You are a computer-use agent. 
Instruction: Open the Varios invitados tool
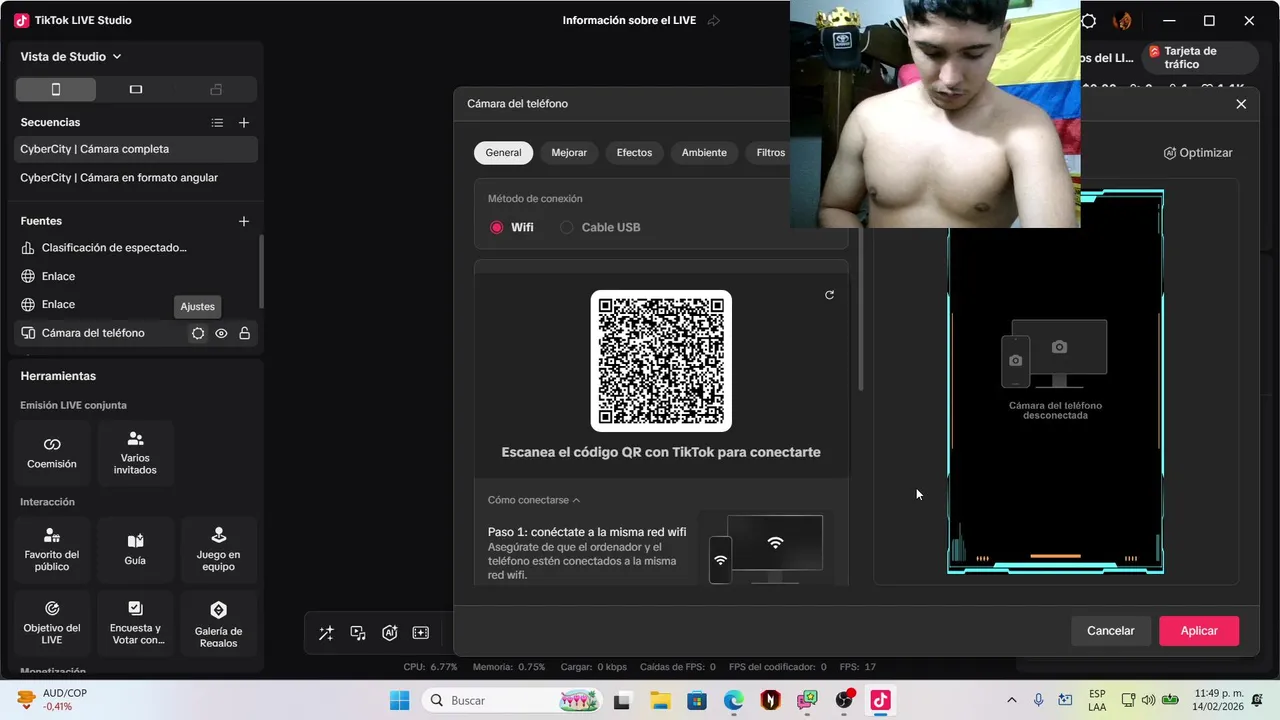(135, 453)
